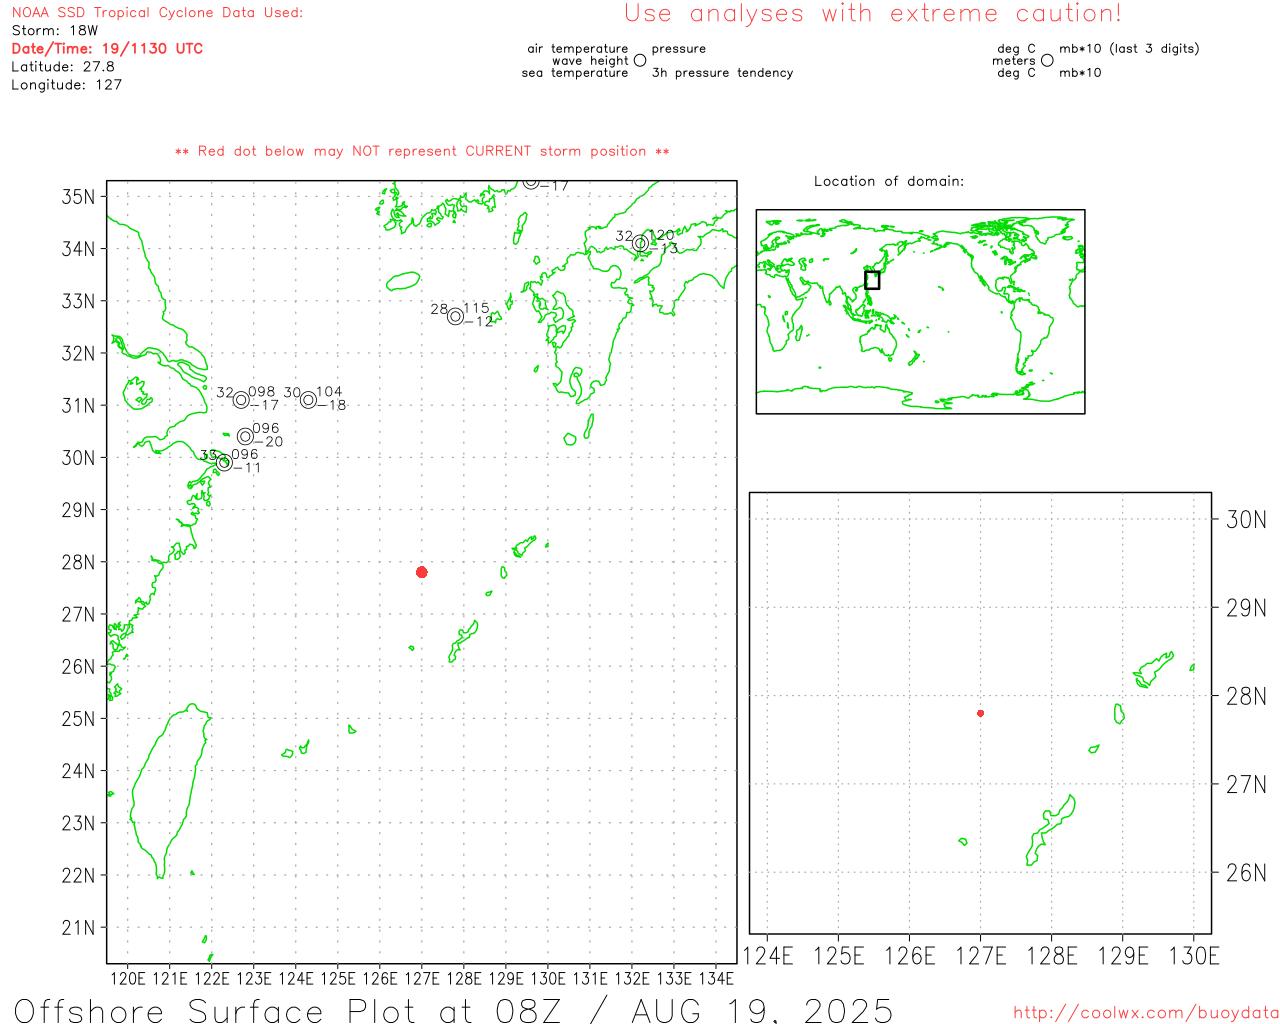Screen dimensions: 1280x1024
Task: Click the 127E label on zoomed map
Action: pyautogui.click(x=981, y=956)
